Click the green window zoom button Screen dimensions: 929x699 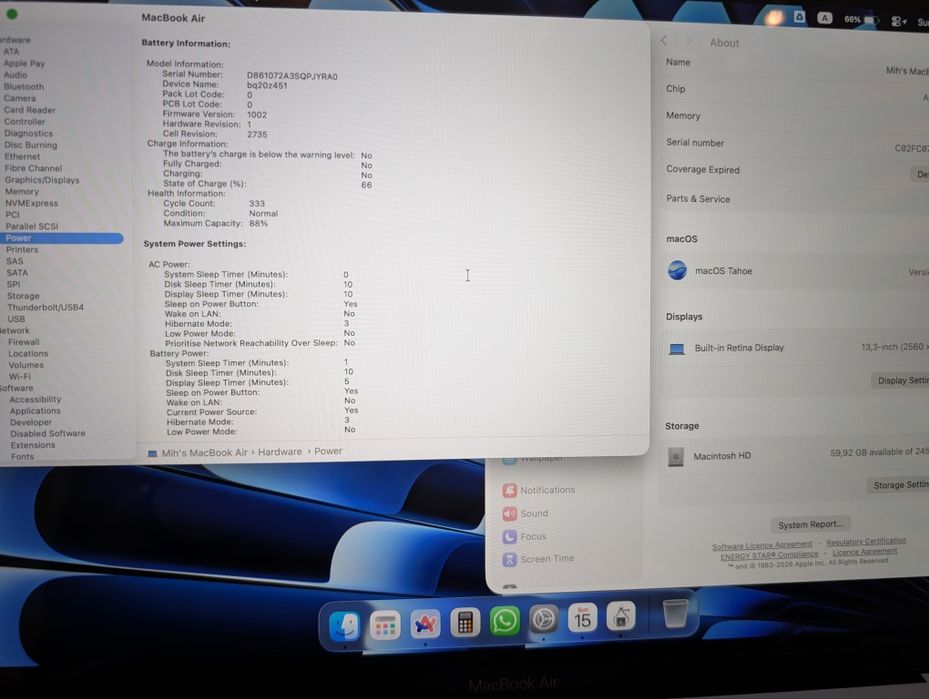click(12, 14)
